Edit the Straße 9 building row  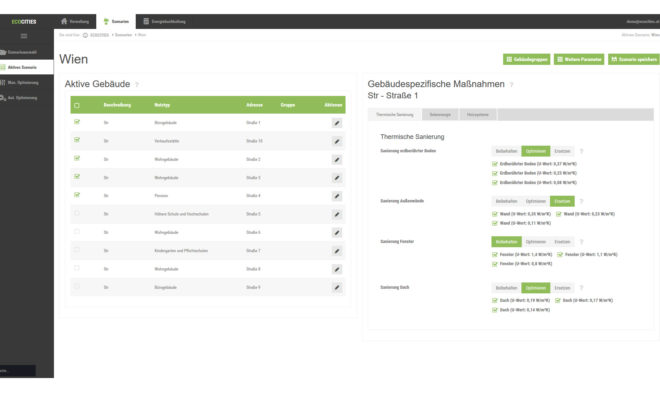click(x=337, y=287)
